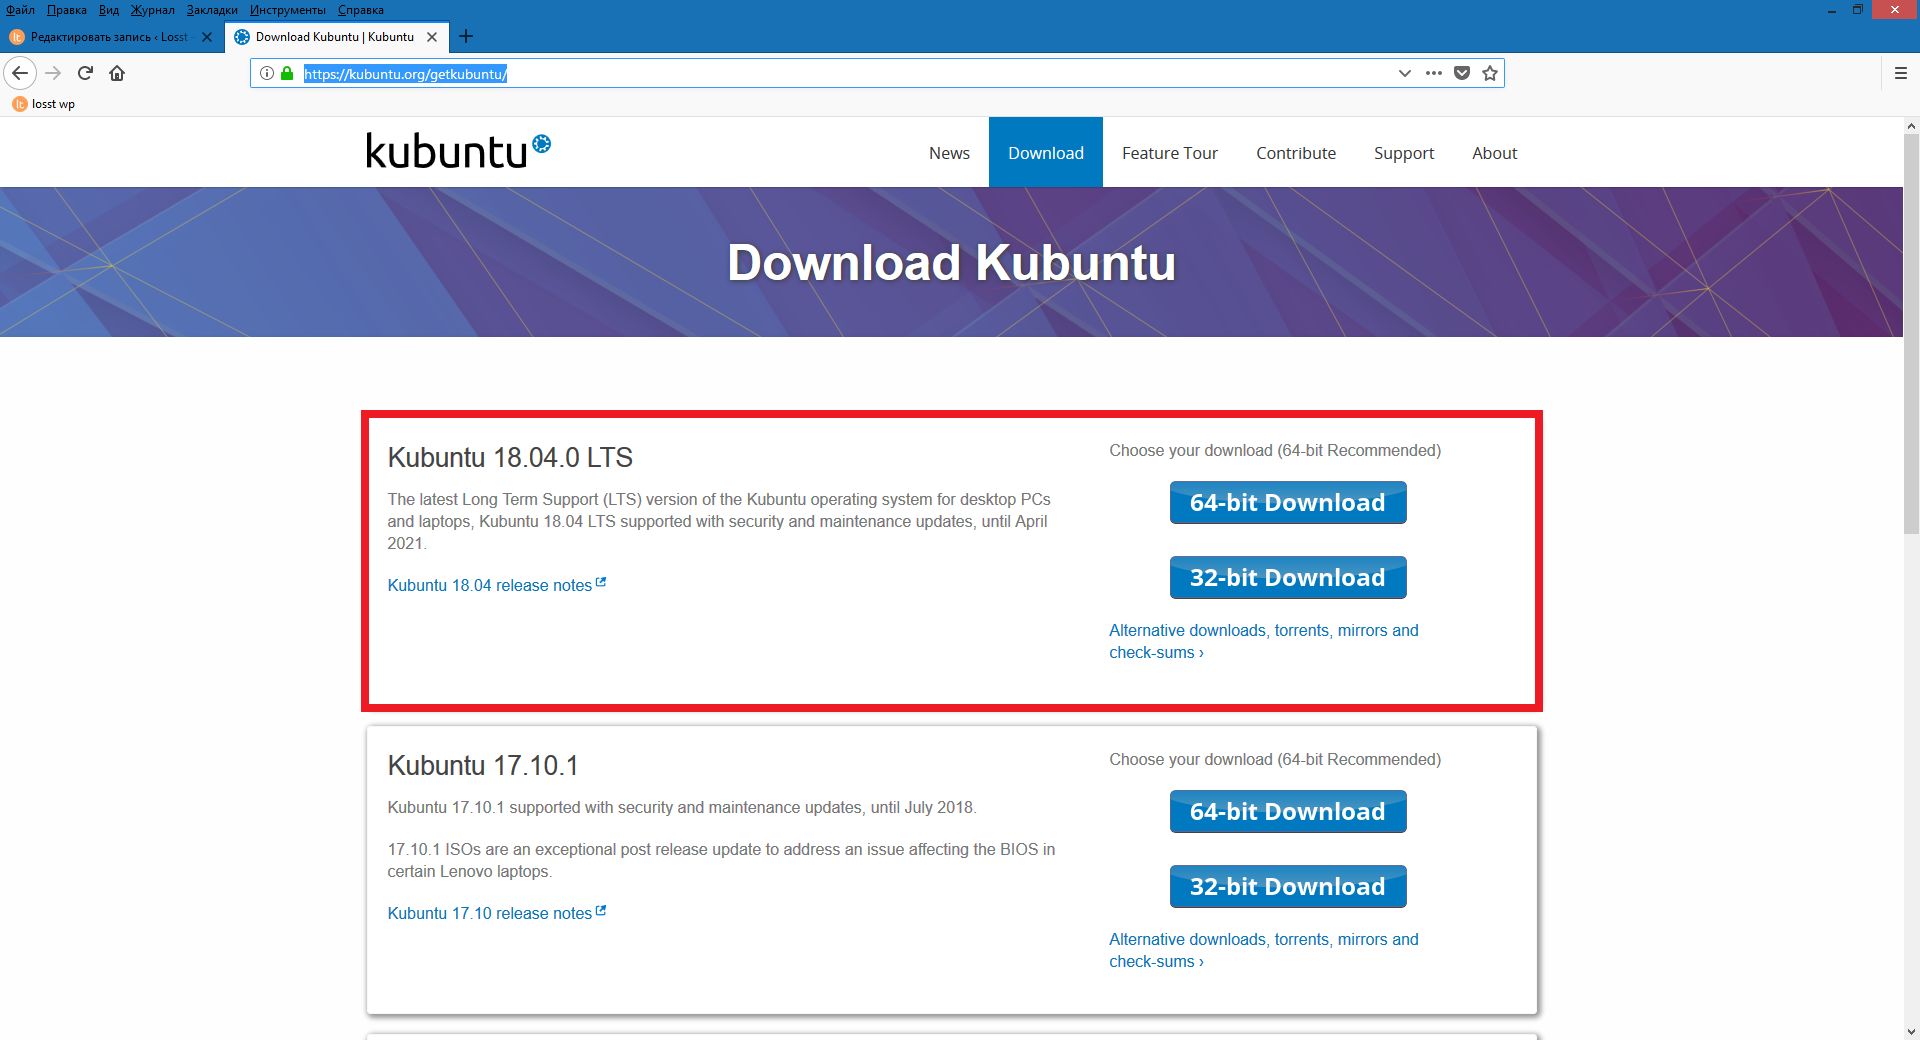Bookmark this page with the star icon

pos(1489,73)
